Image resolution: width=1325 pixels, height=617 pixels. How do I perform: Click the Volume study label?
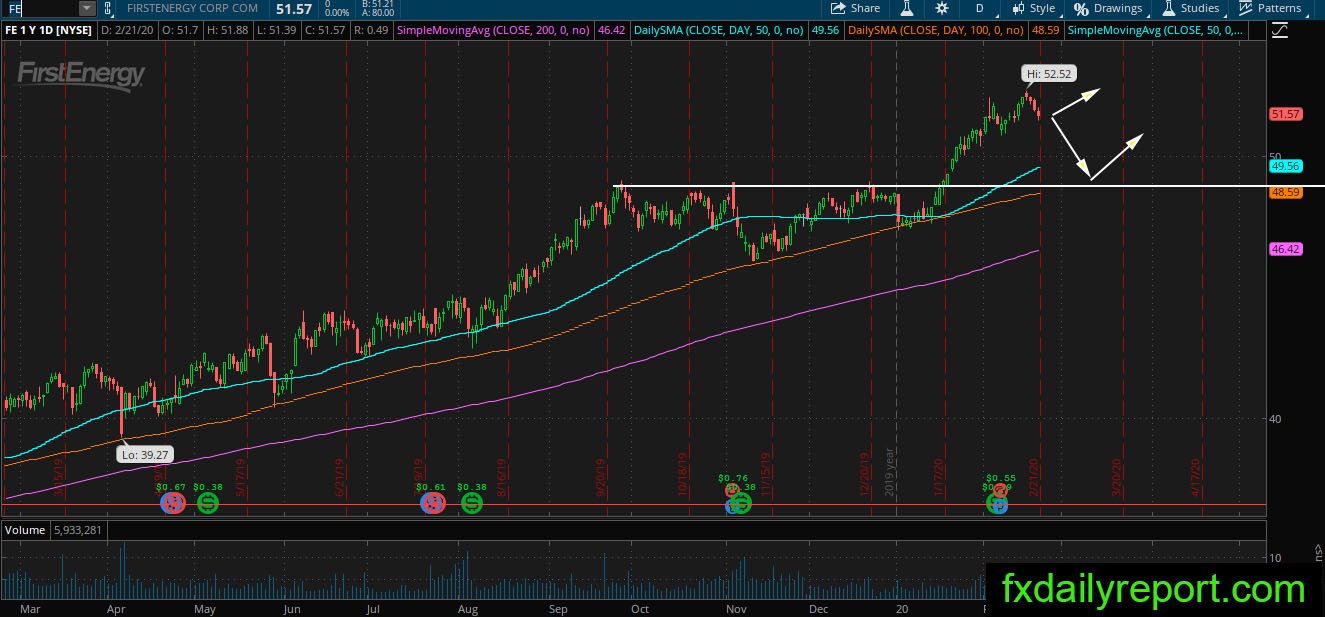tap(25, 530)
